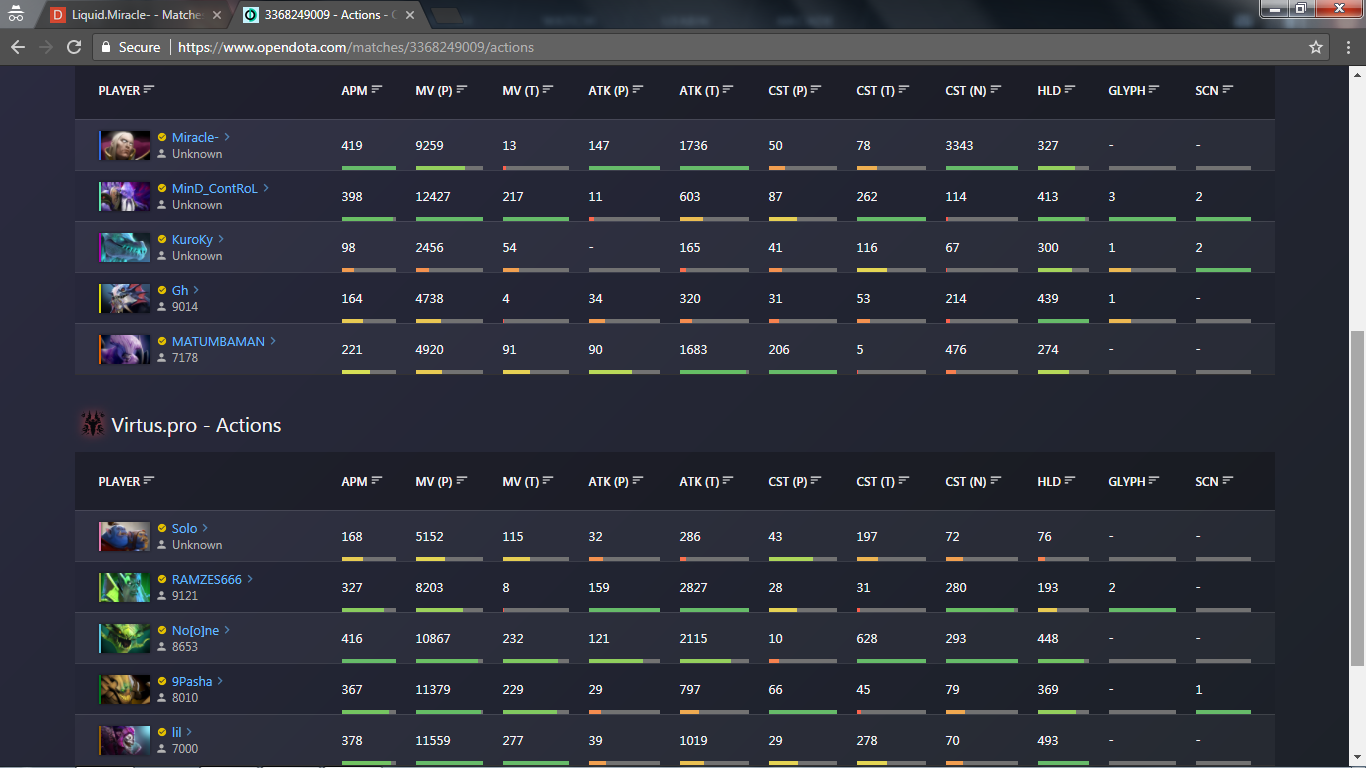Viewport: 1372px width, 774px height.
Task: Click Solo hero portrait
Action: pyautogui.click(x=124, y=536)
